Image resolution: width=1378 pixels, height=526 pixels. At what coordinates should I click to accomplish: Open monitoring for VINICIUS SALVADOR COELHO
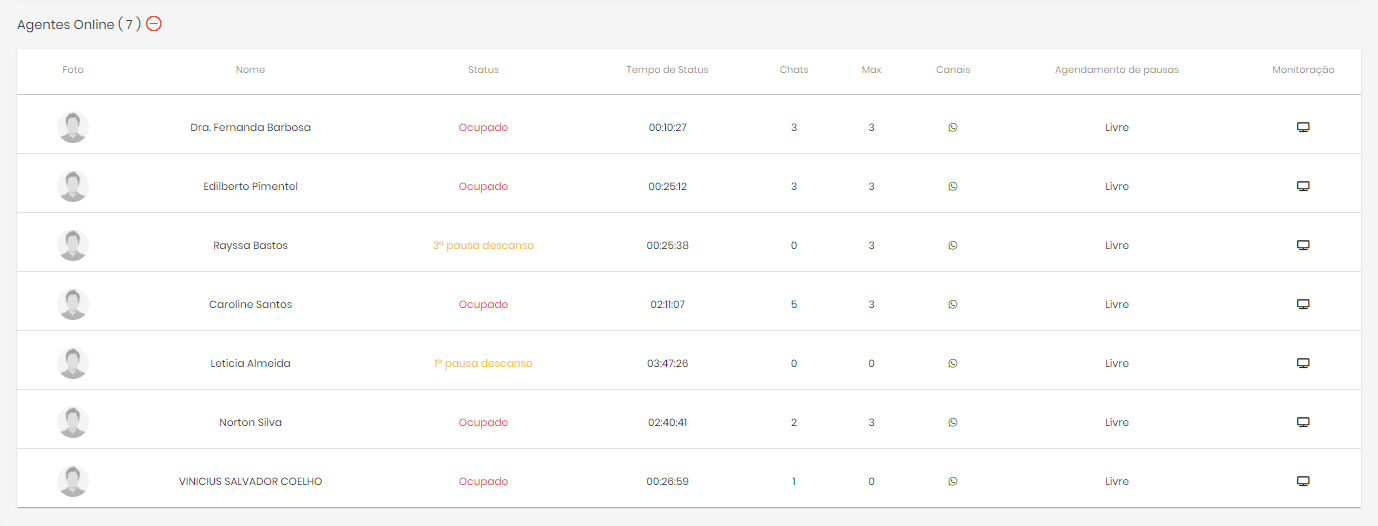pyautogui.click(x=1303, y=481)
